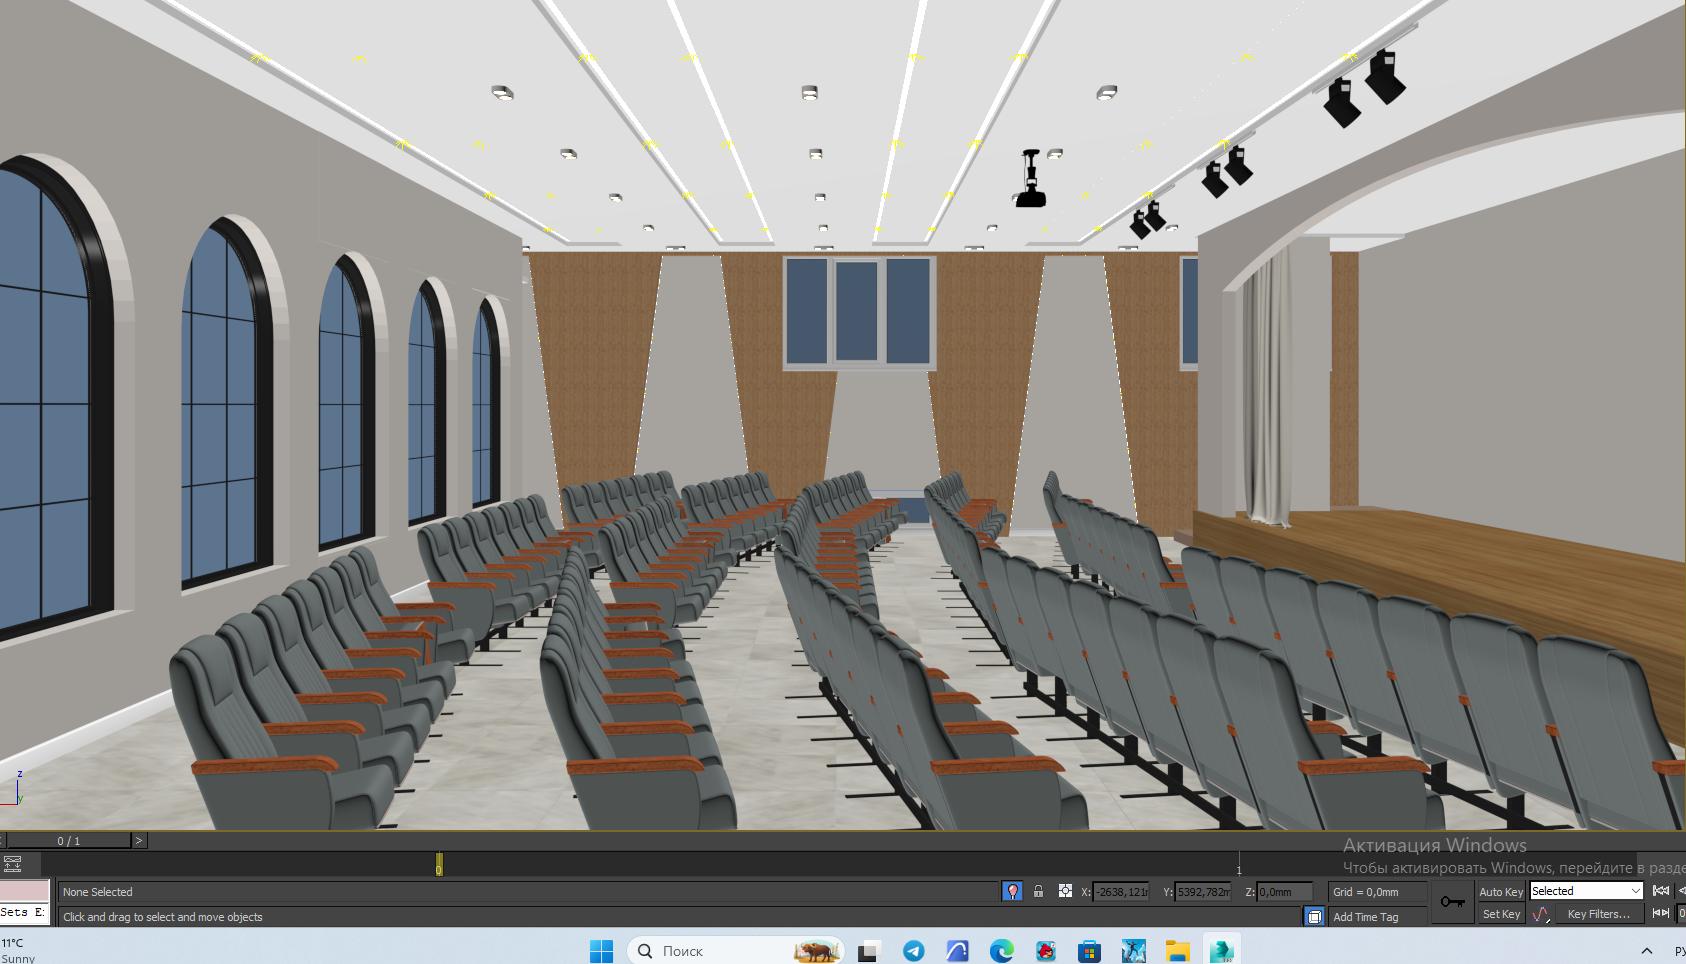Click the time slider frame 0 marker
This screenshot has width=1686, height=964.
point(438,866)
